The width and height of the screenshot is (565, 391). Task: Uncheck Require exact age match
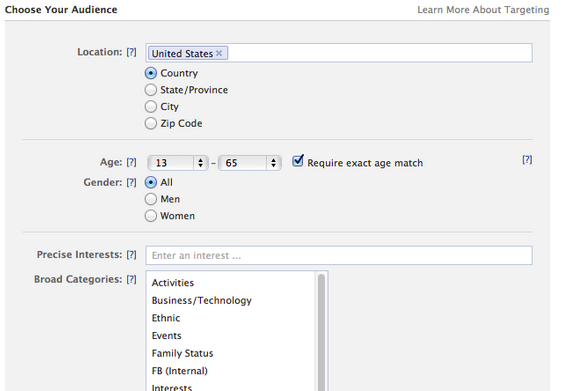[x=298, y=160]
